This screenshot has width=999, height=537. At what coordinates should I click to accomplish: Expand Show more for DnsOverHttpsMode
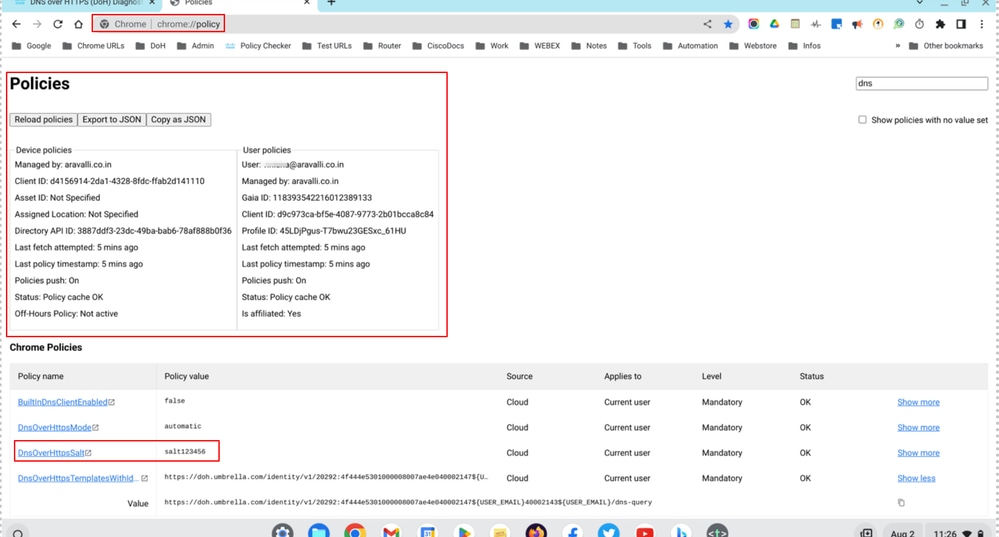(x=918, y=427)
